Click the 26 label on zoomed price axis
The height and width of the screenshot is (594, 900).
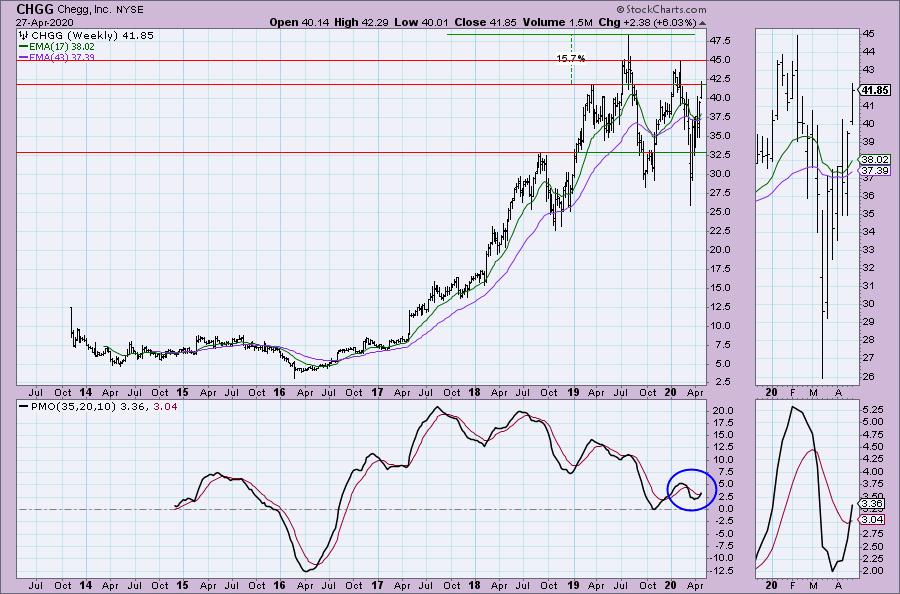point(868,376)
